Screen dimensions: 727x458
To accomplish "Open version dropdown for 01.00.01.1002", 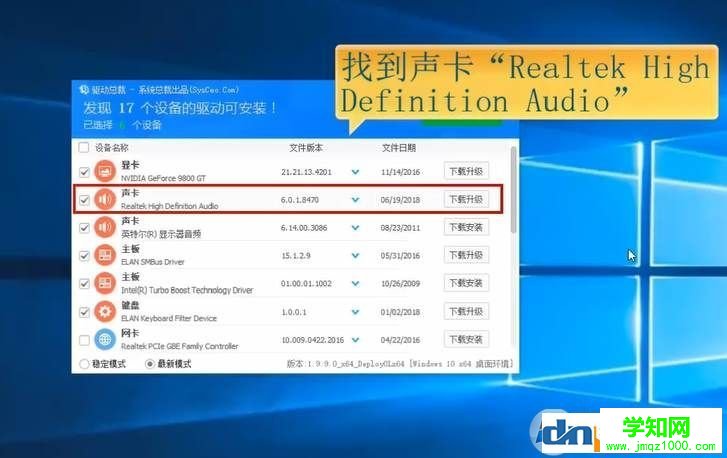I will (x=355, y=283).
